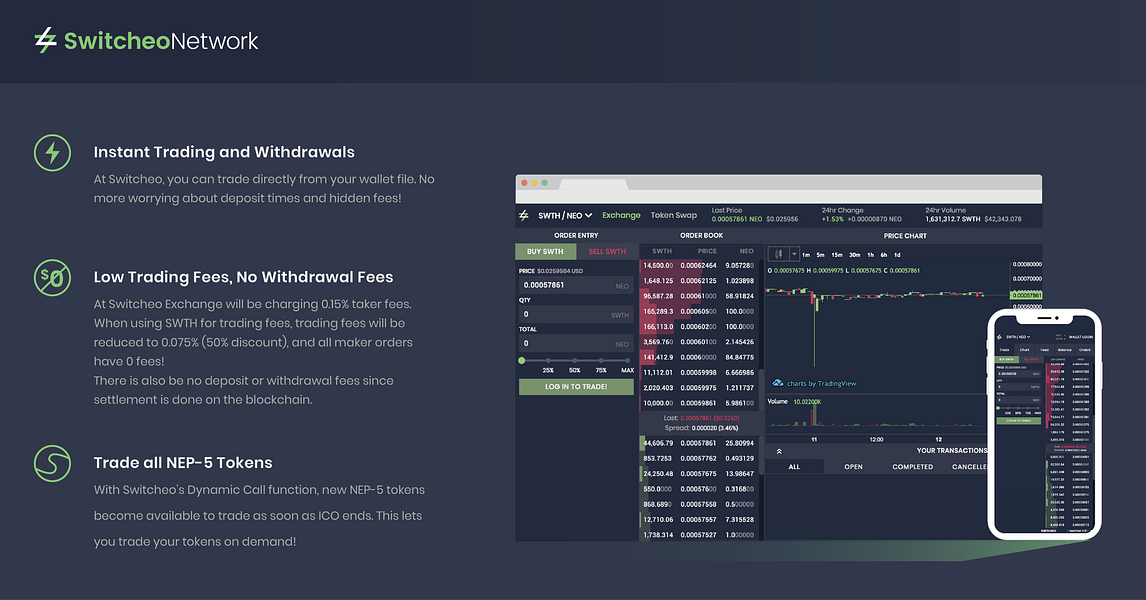The image size is (1146, 600).
Task: Click the sell order with 165,289.3 SWTH
Action: (x=699, y=311)
